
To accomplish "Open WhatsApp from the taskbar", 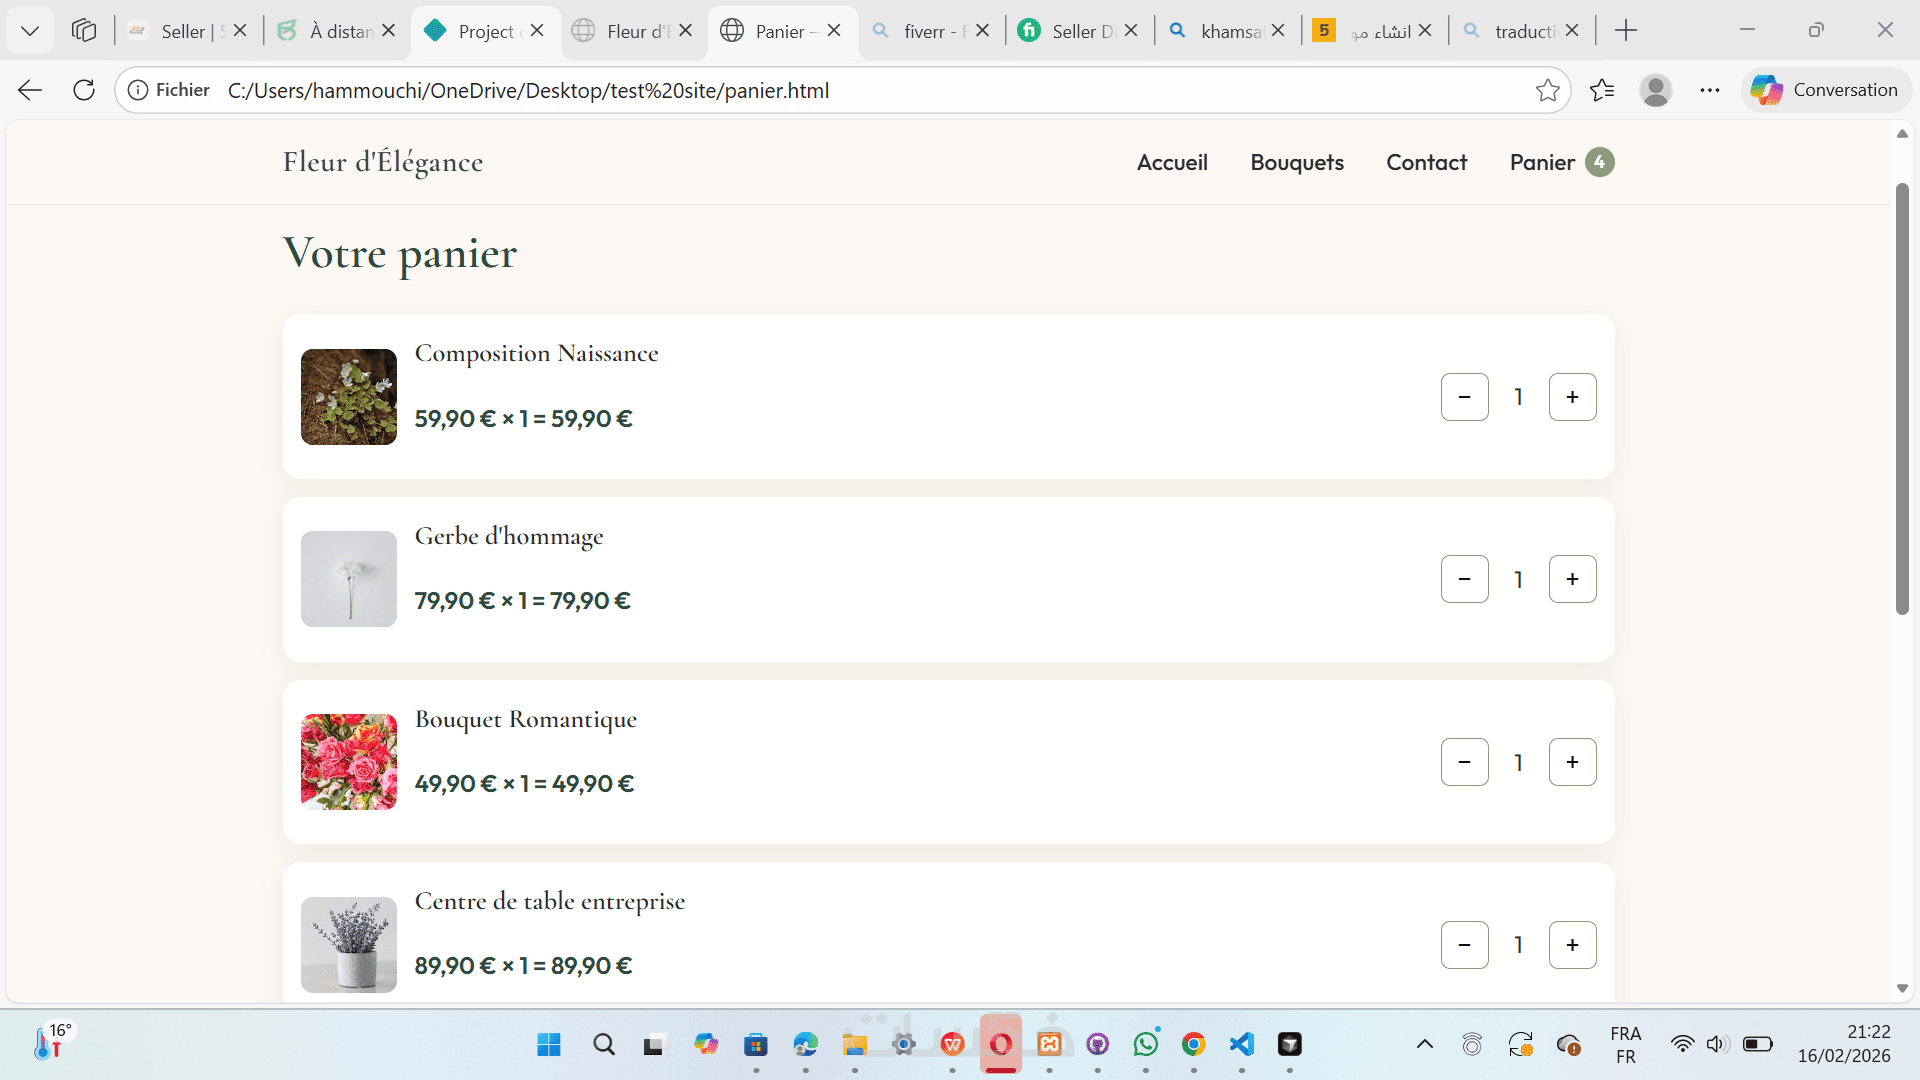I will [x=1145, y=1045].
